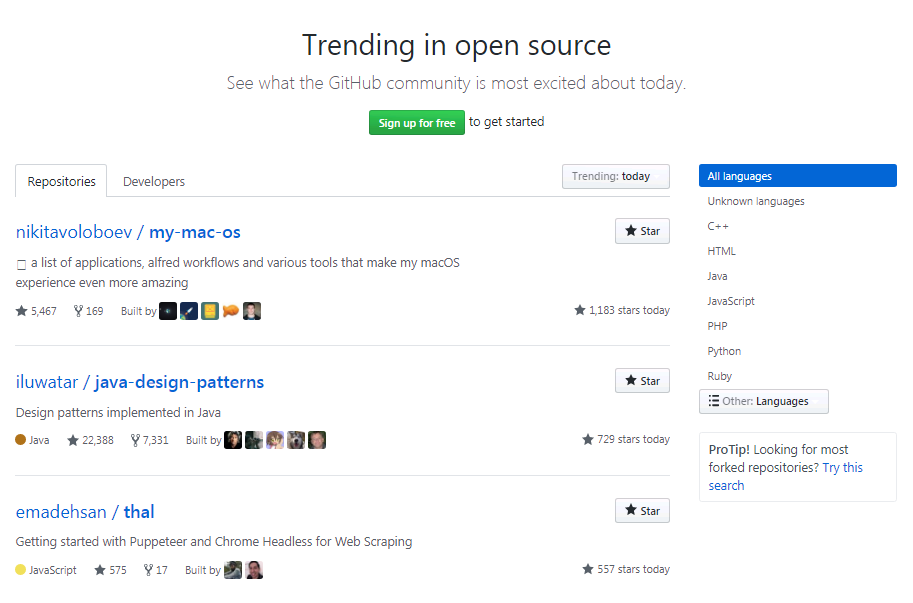The image size is (913, 603).
Task: Open the Trending: today dropdown
Action: click(615, 176)
